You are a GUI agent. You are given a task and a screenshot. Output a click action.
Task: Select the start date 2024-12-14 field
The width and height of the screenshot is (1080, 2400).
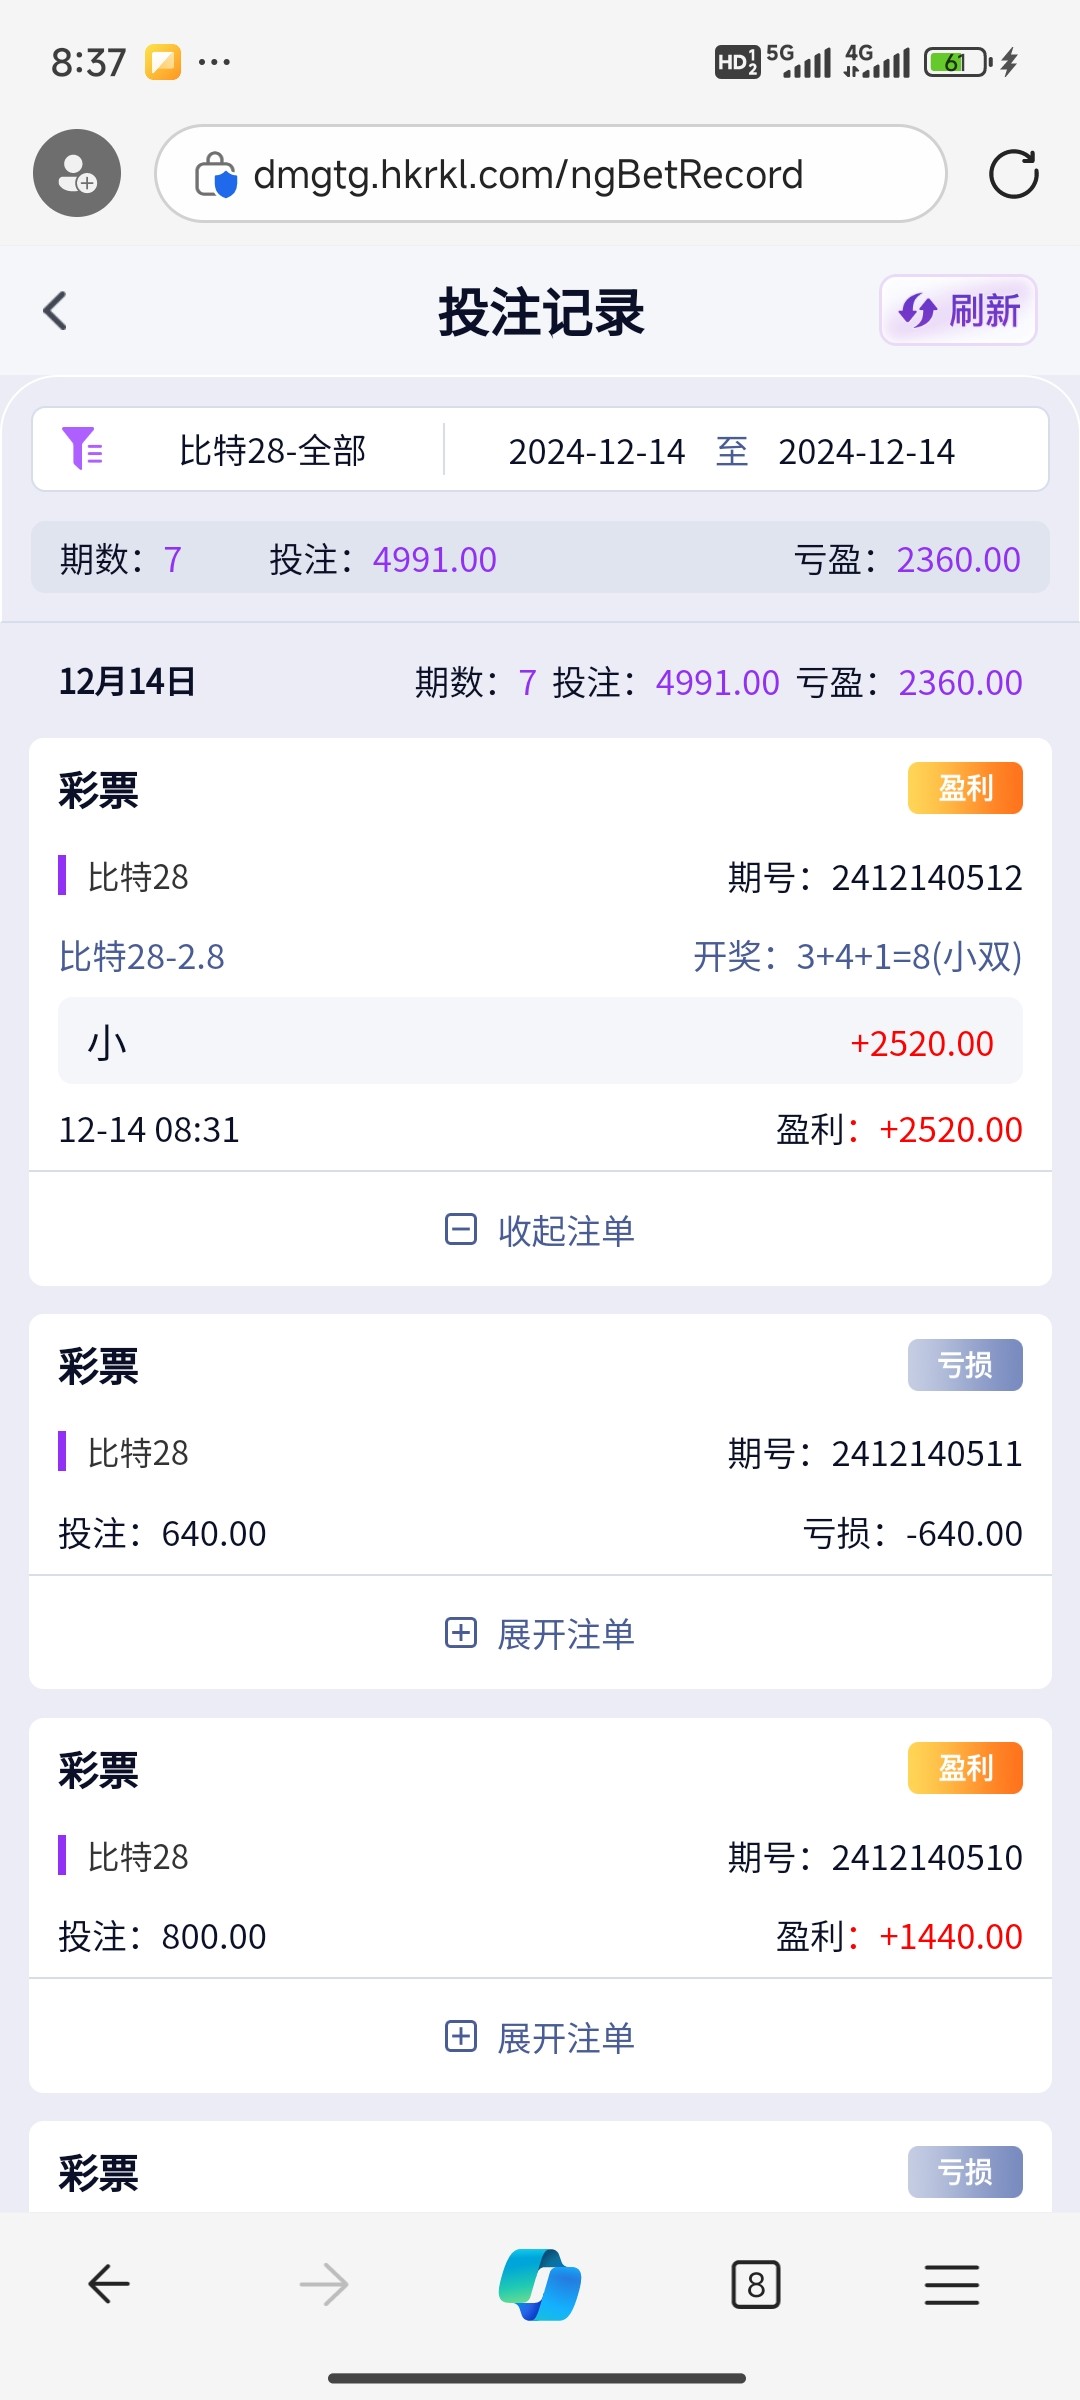(x=597, y=452)
